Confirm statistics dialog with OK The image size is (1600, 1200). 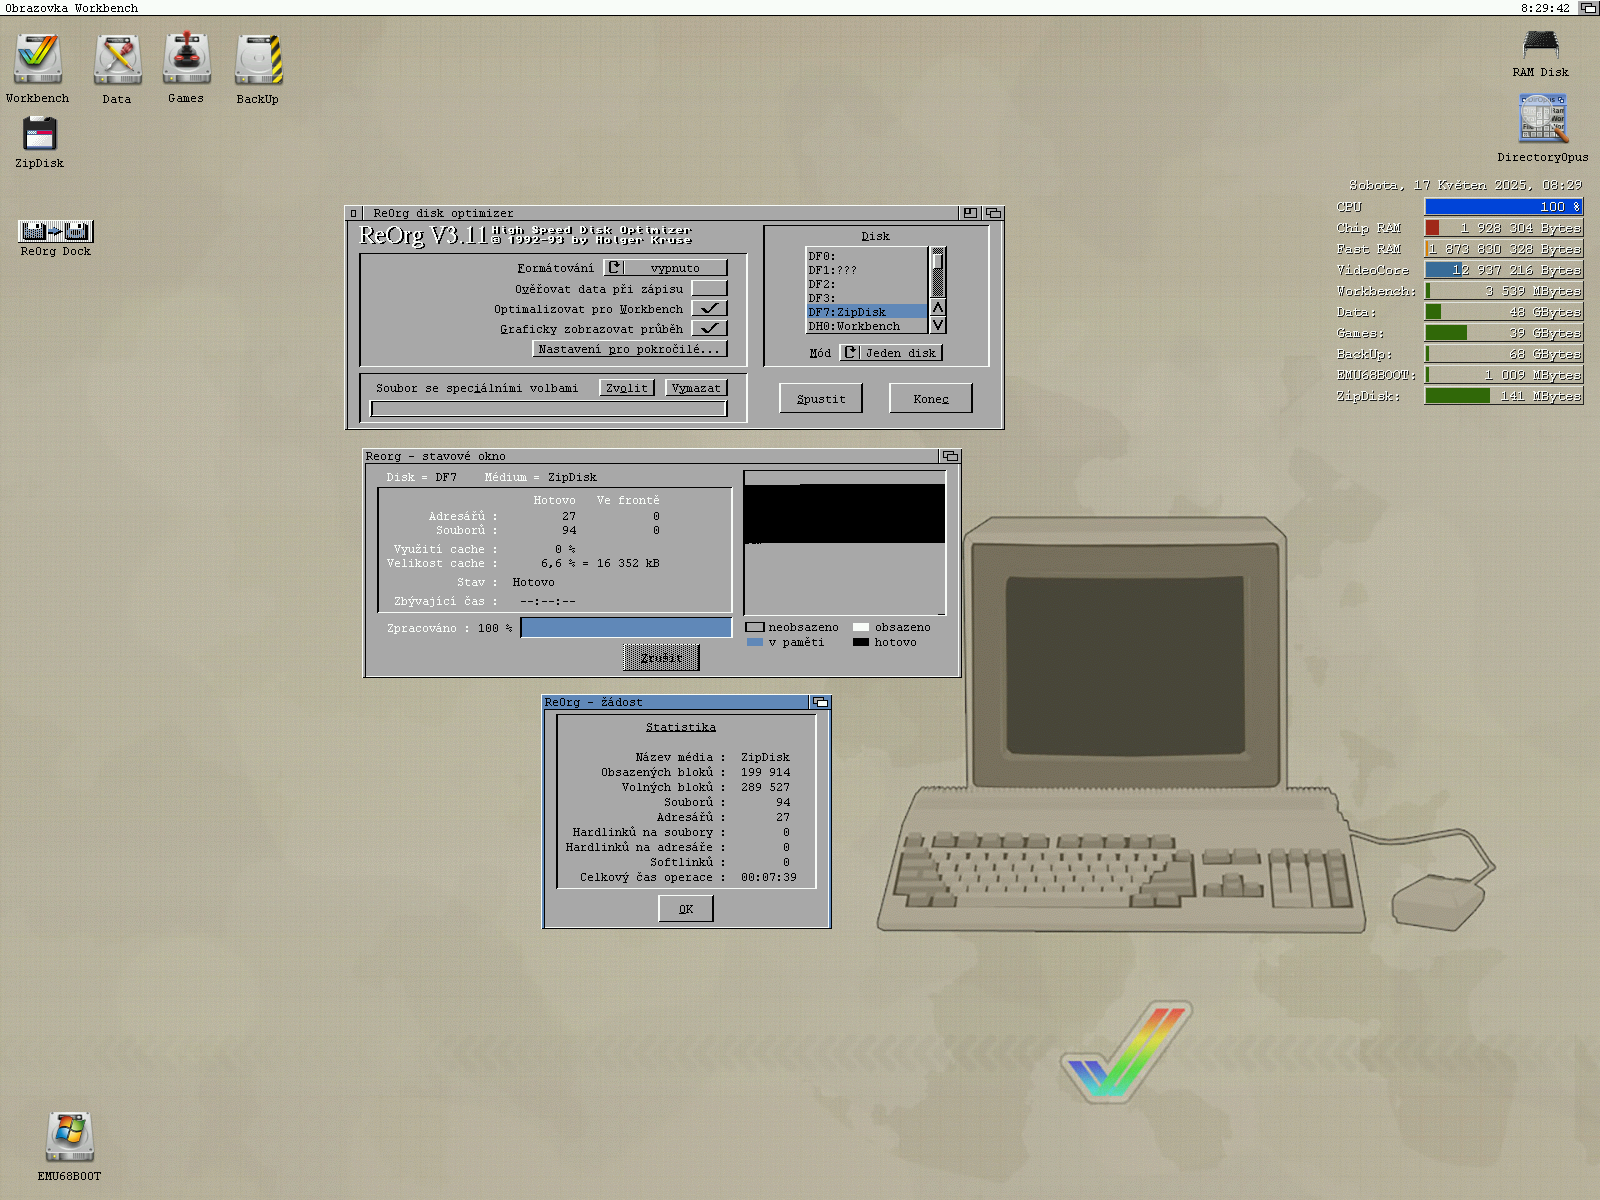pos(686,908)
